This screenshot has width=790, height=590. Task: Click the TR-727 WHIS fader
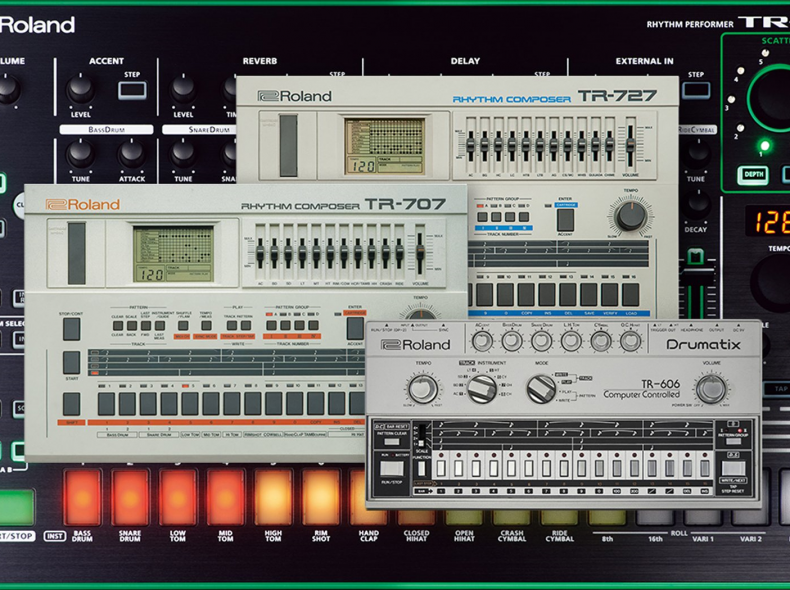[581, 144]
